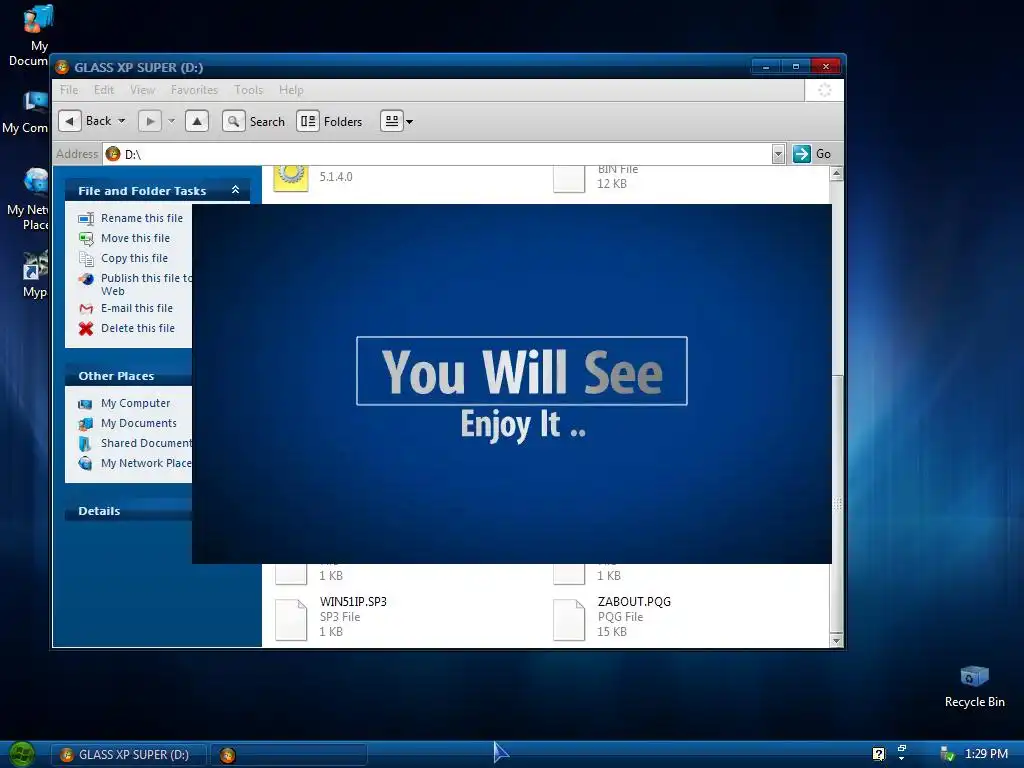Open My Network Places in Other Places
Image resolution: width=1024 pixels, height=768 pixels.
146,464
